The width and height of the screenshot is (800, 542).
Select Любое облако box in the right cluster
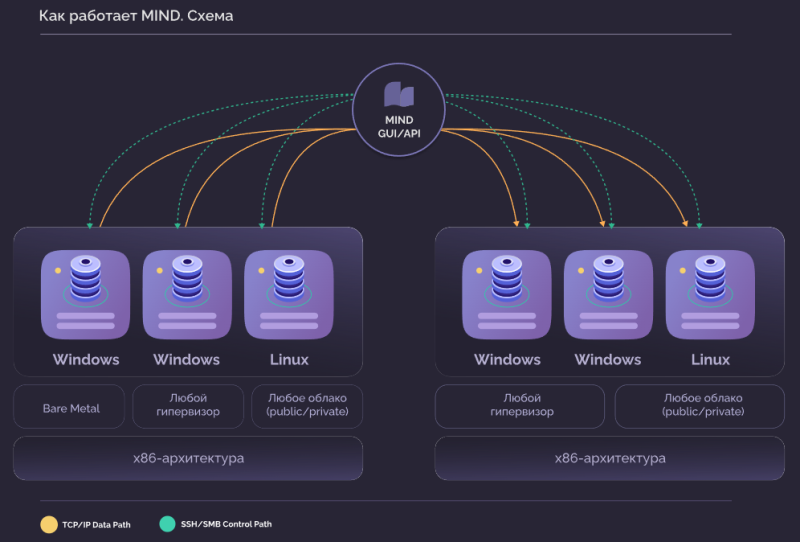click(700, 406)
